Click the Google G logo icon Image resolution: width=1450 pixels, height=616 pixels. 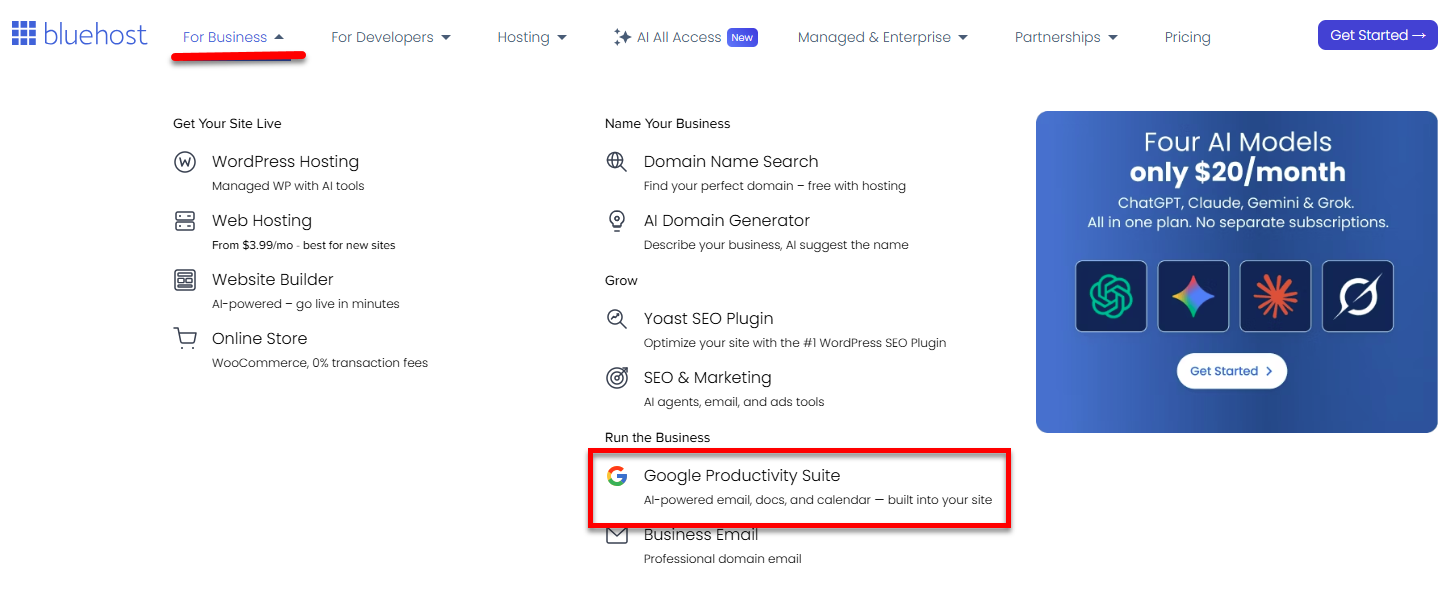coord(617,476)
